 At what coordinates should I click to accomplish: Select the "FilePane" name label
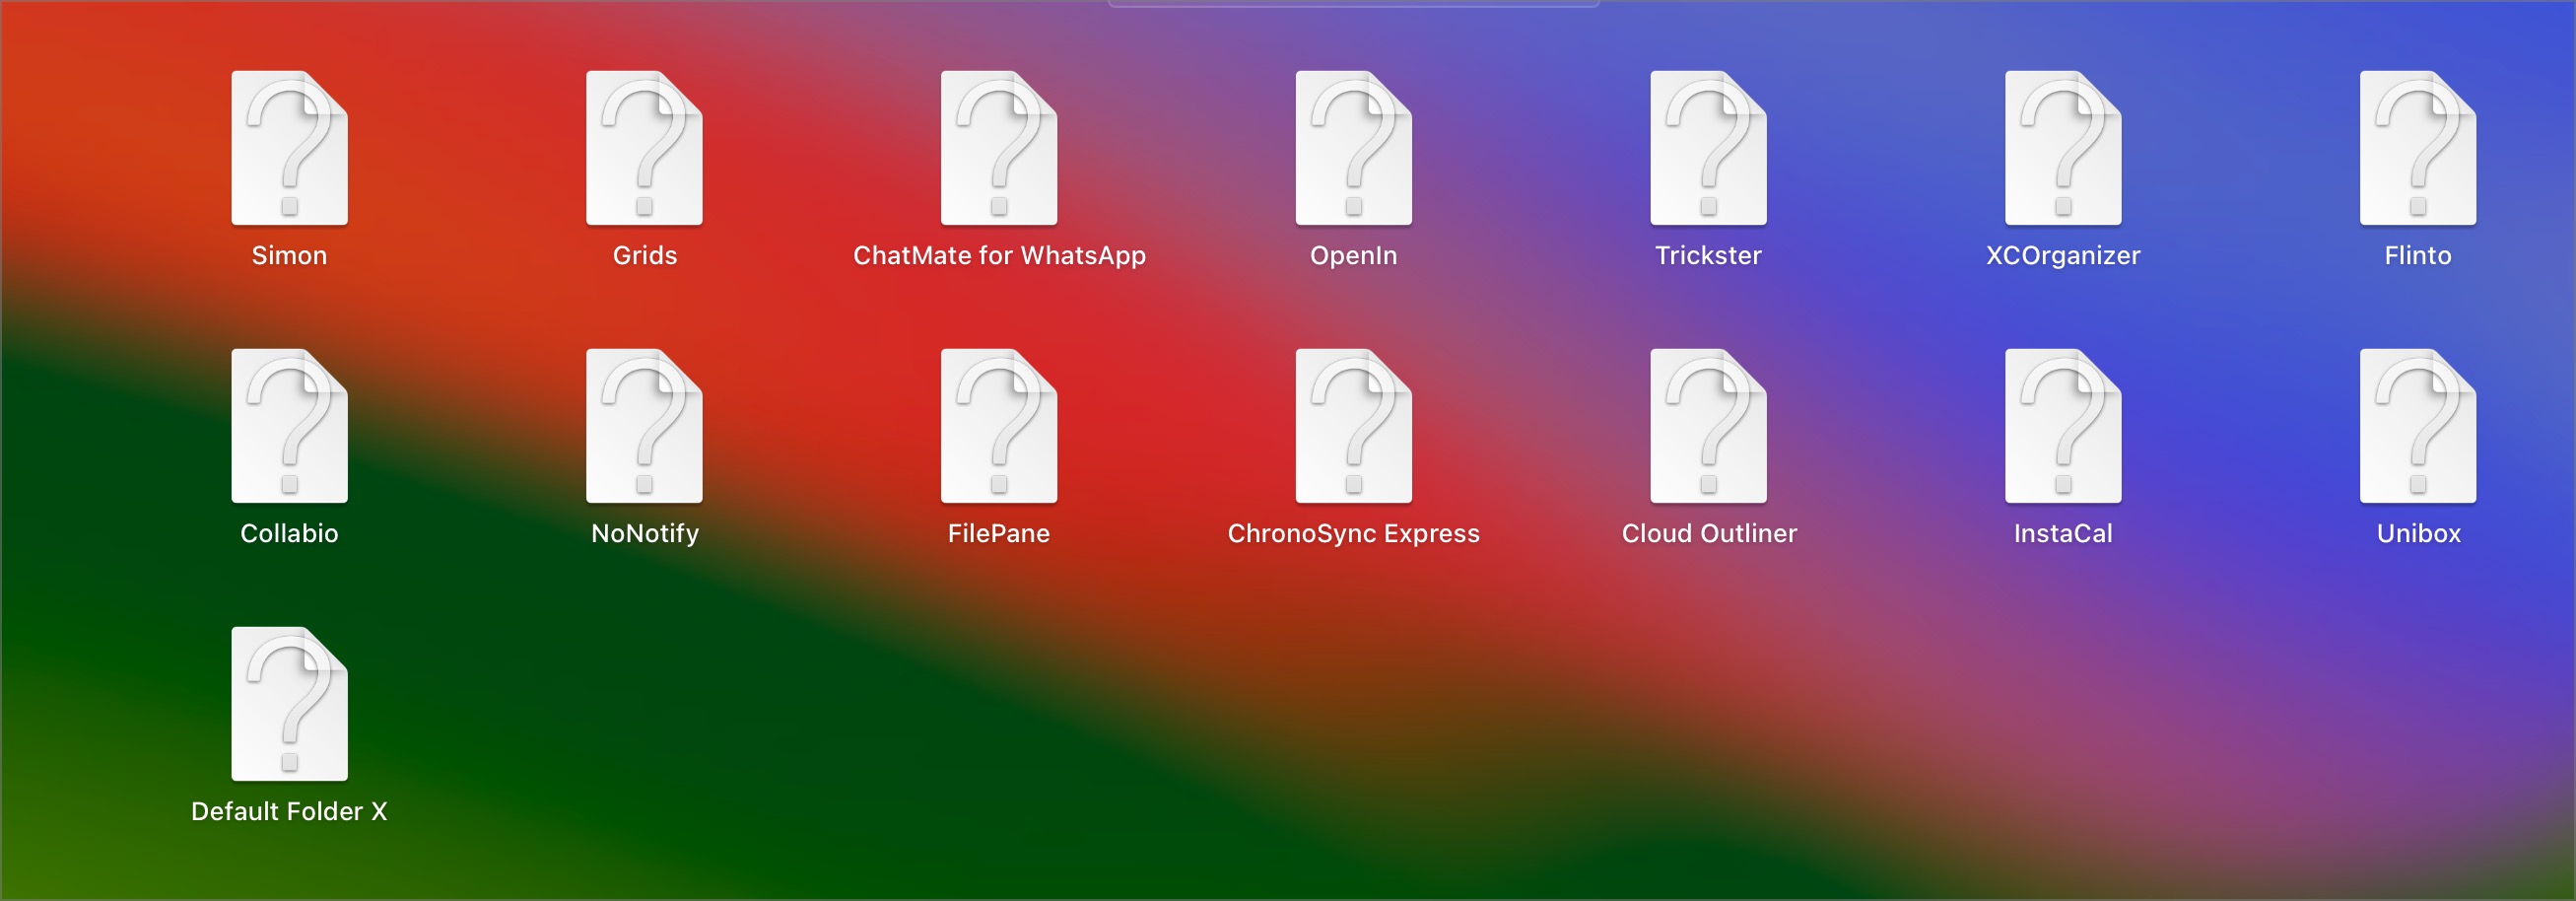(x=999, y=534)
